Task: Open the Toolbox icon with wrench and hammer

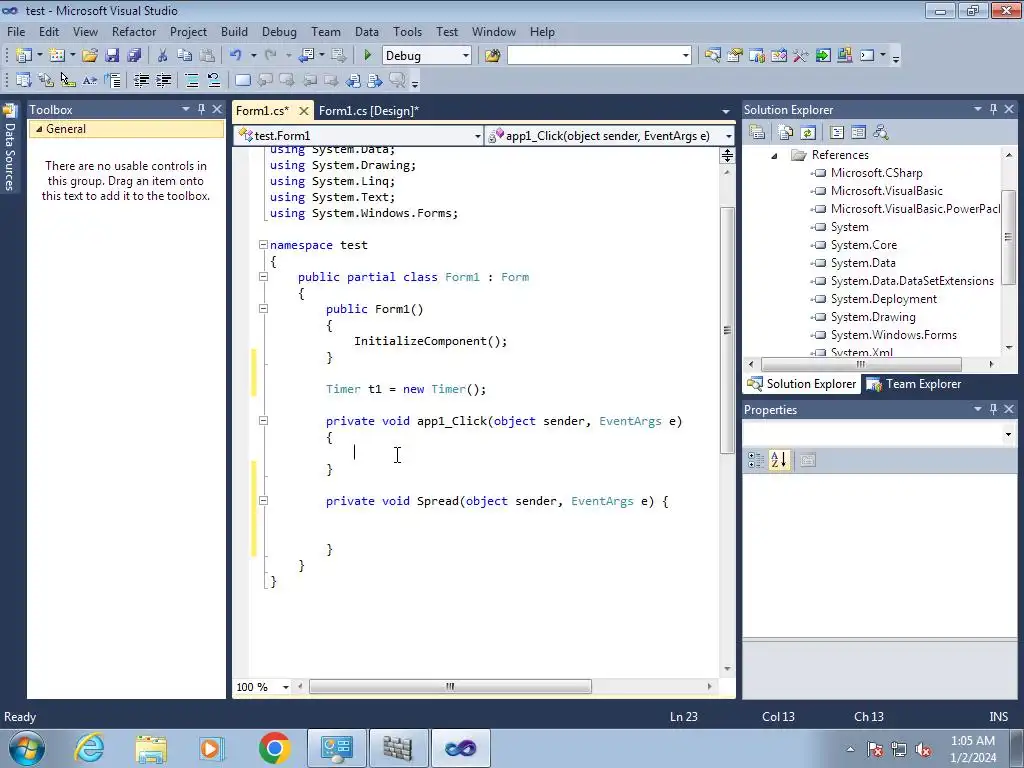Action: click(801, 56)
